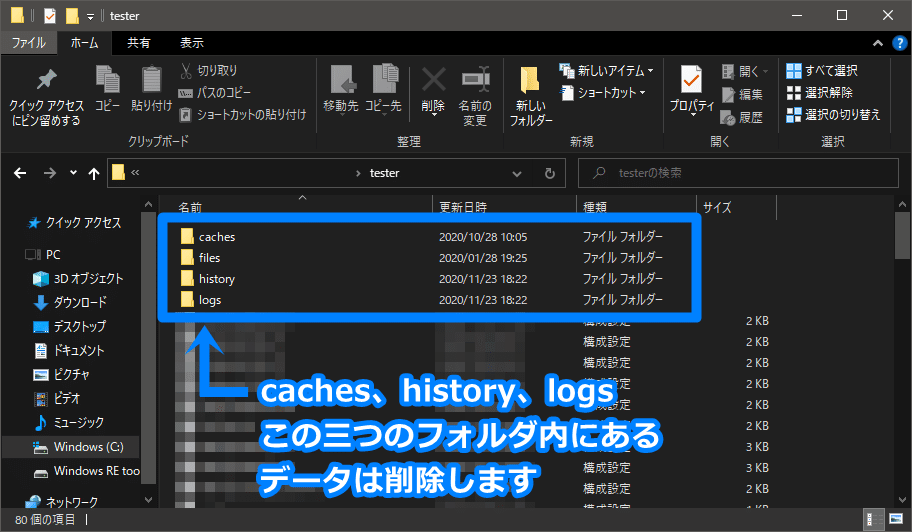The width and height of the screenshot is (912, 532).
Task: Click the file list vertical scrollbar
Action: pos(902,235)
